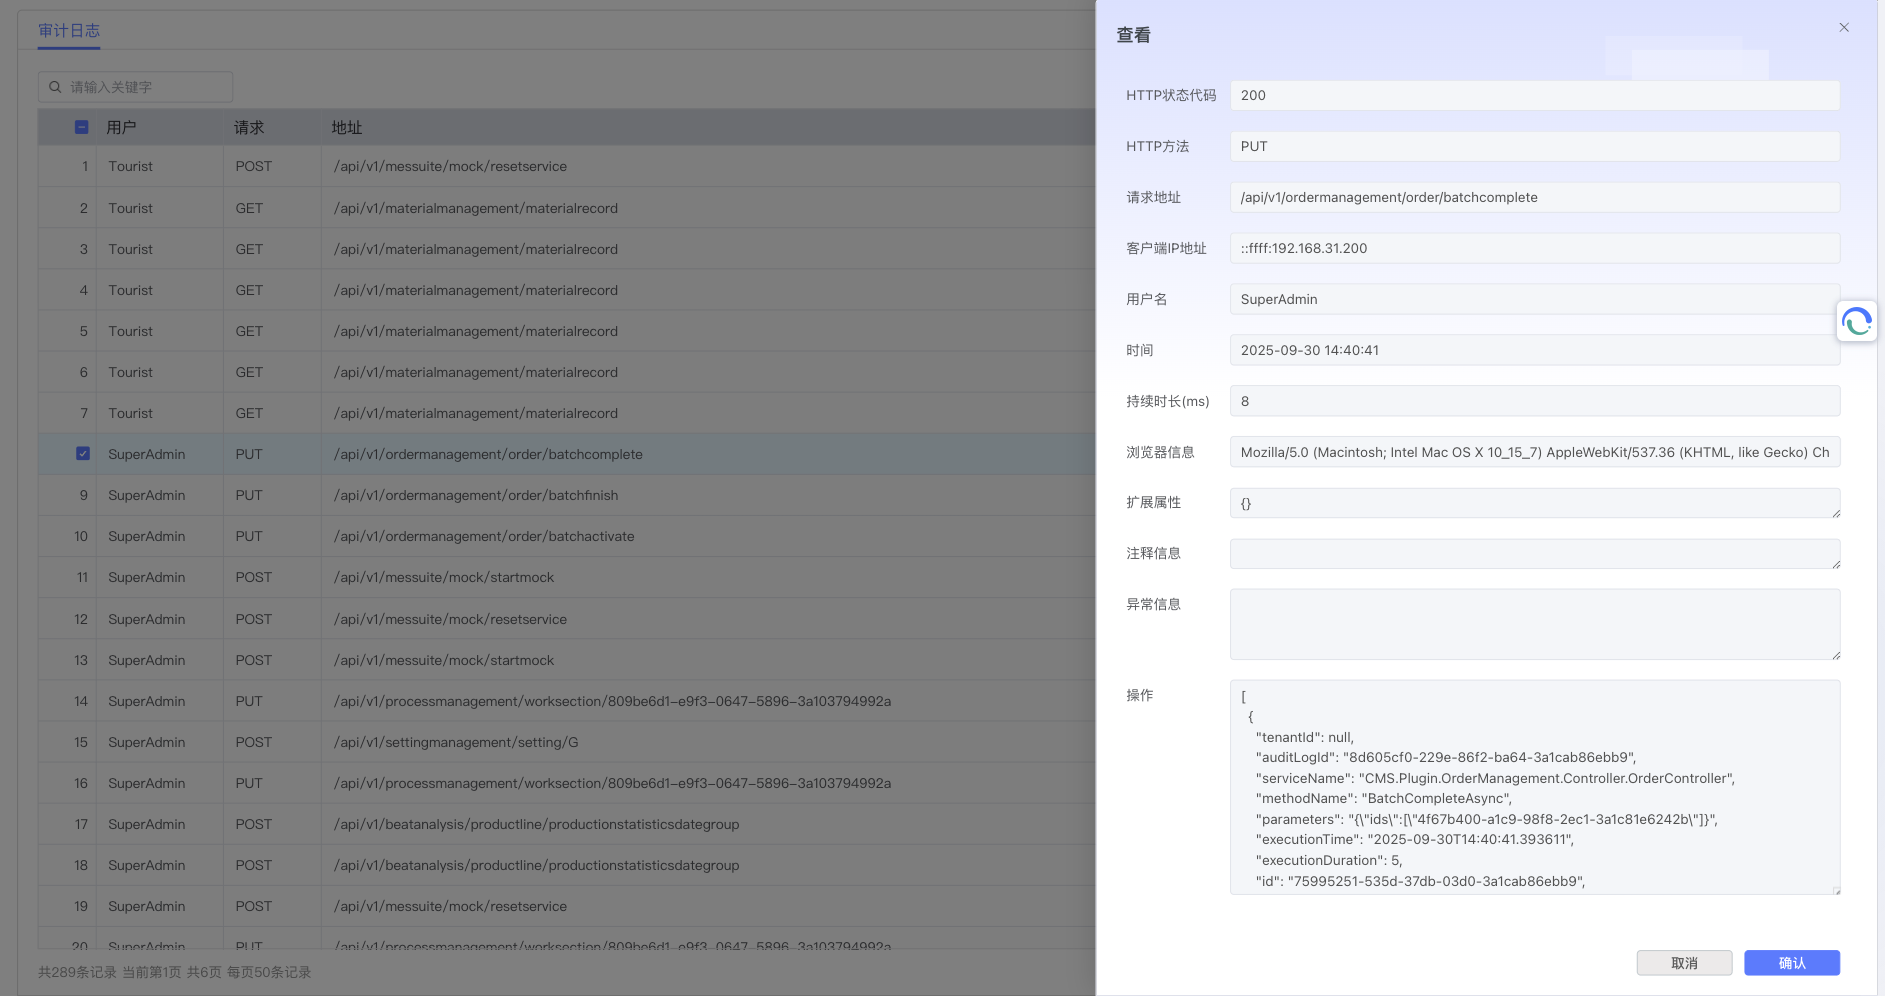
Task: Click the 确认 button
Action: point(1791,962)
